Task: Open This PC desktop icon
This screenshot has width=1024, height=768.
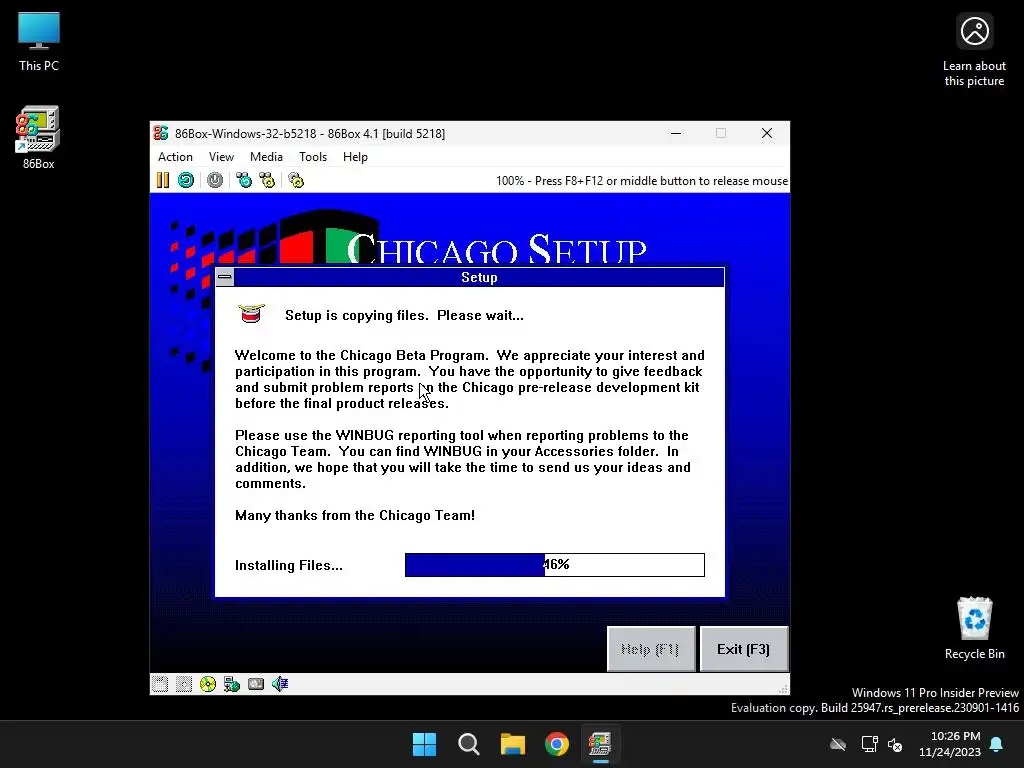Action: (x=39, y=42)
